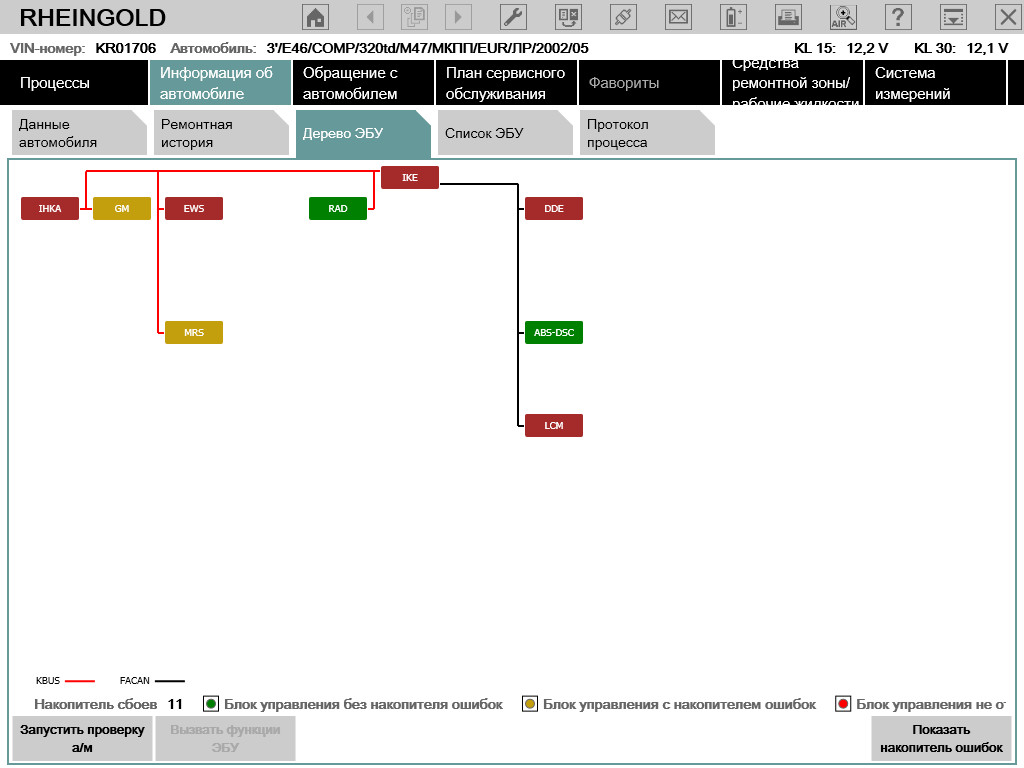Open План сервисного обслуживания tab
The height and width of the screenshot is (768, 1024).
click(506, 83)
